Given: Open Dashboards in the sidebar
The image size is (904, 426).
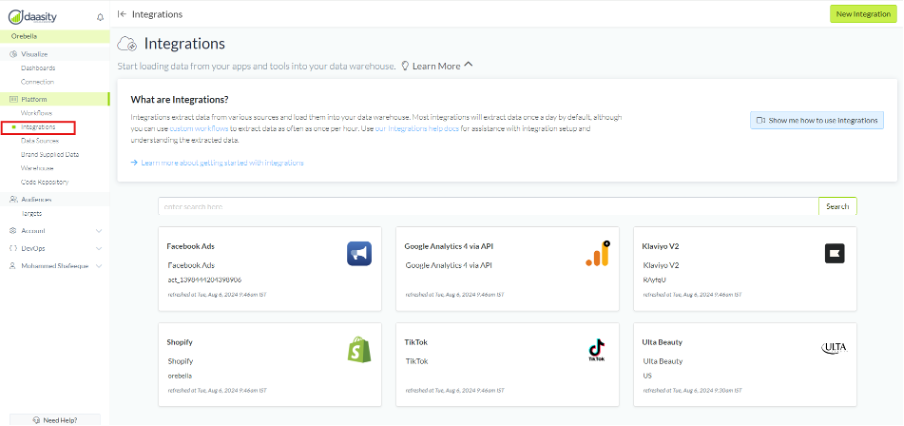Looking at the screenshot, I should point(38,68).
